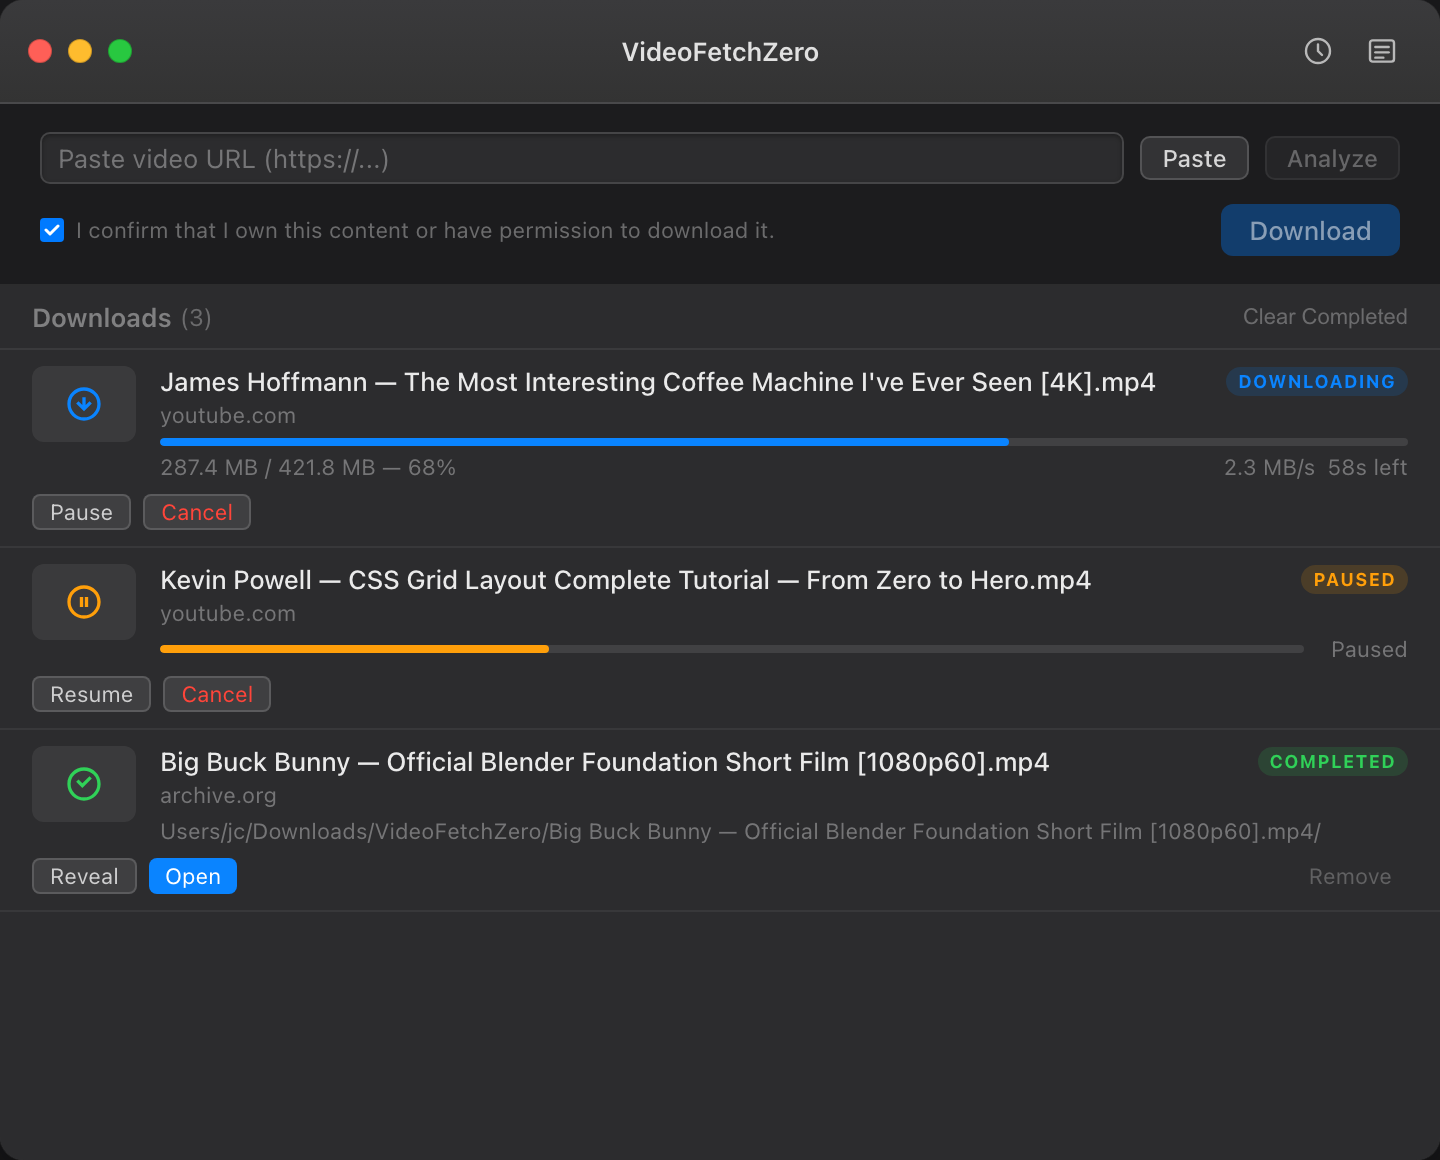Click the permission confirmation sentence text
The height and width of the screenshot is (1160, 1440).
(x=425, y=231)
